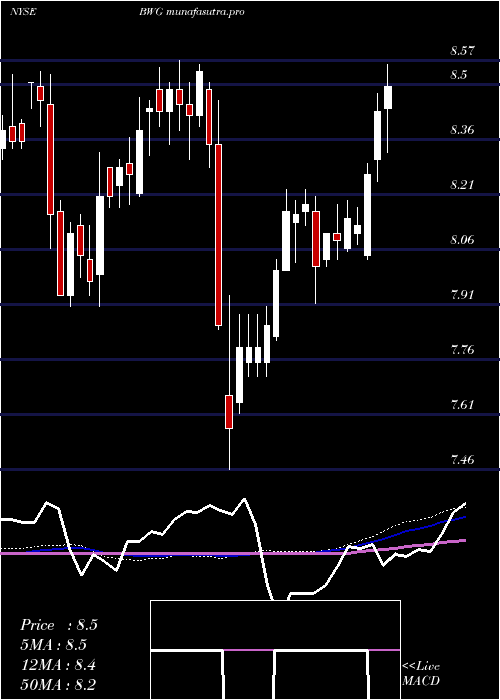This screenshot has height=700, width=500.
Task: Select the NYSE exchange label
Action: (23, 12)
